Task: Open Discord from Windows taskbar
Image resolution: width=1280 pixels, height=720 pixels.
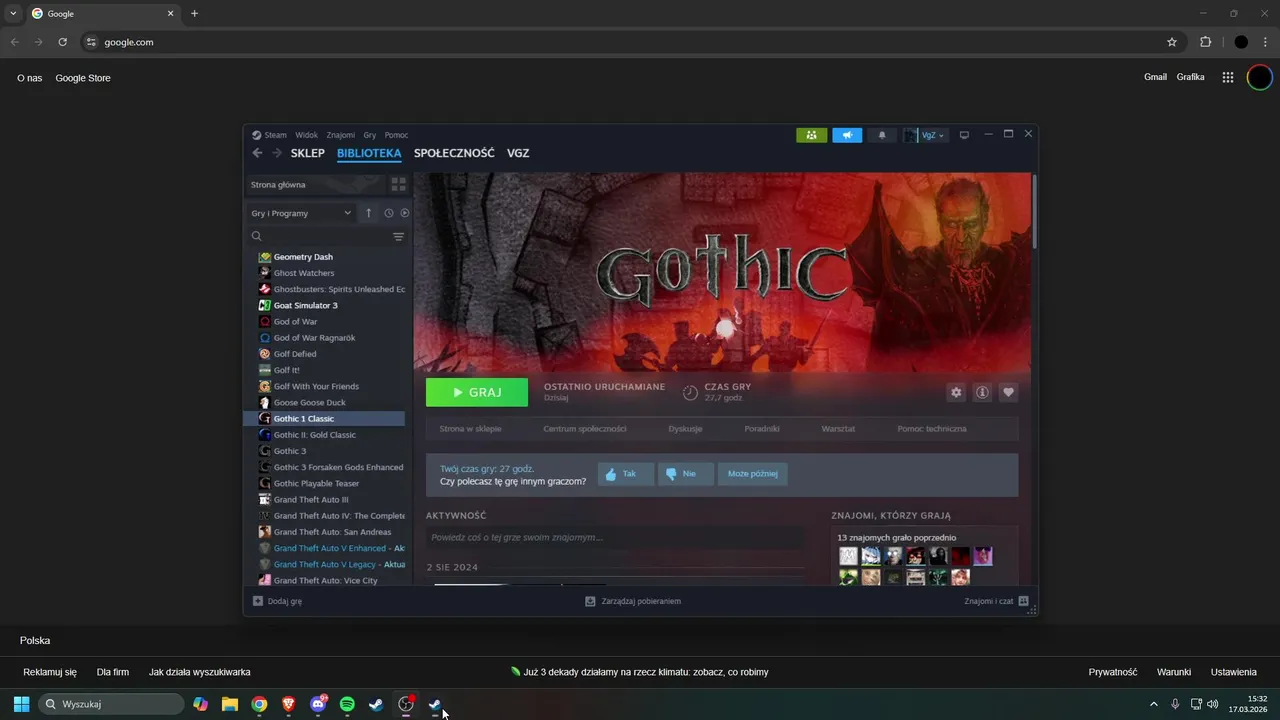Action: click(x=318, y=704)
